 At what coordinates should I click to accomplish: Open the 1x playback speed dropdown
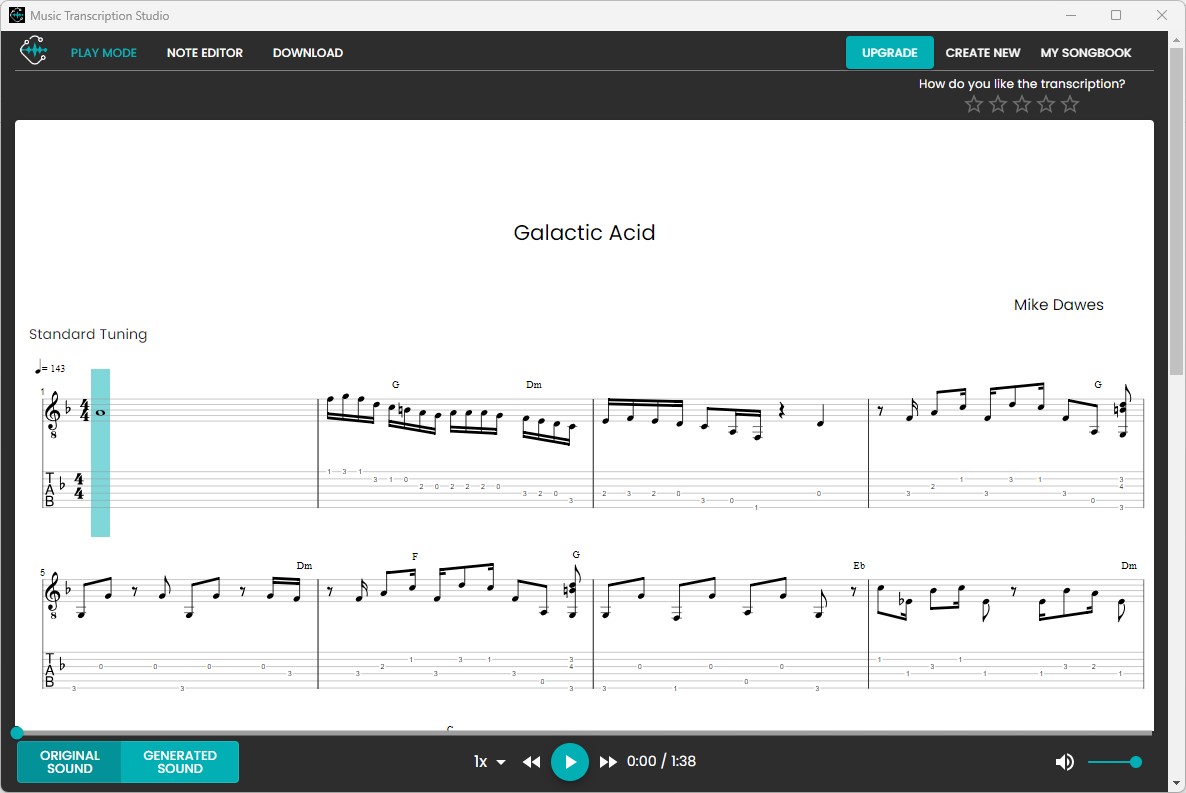click(488, 761)
